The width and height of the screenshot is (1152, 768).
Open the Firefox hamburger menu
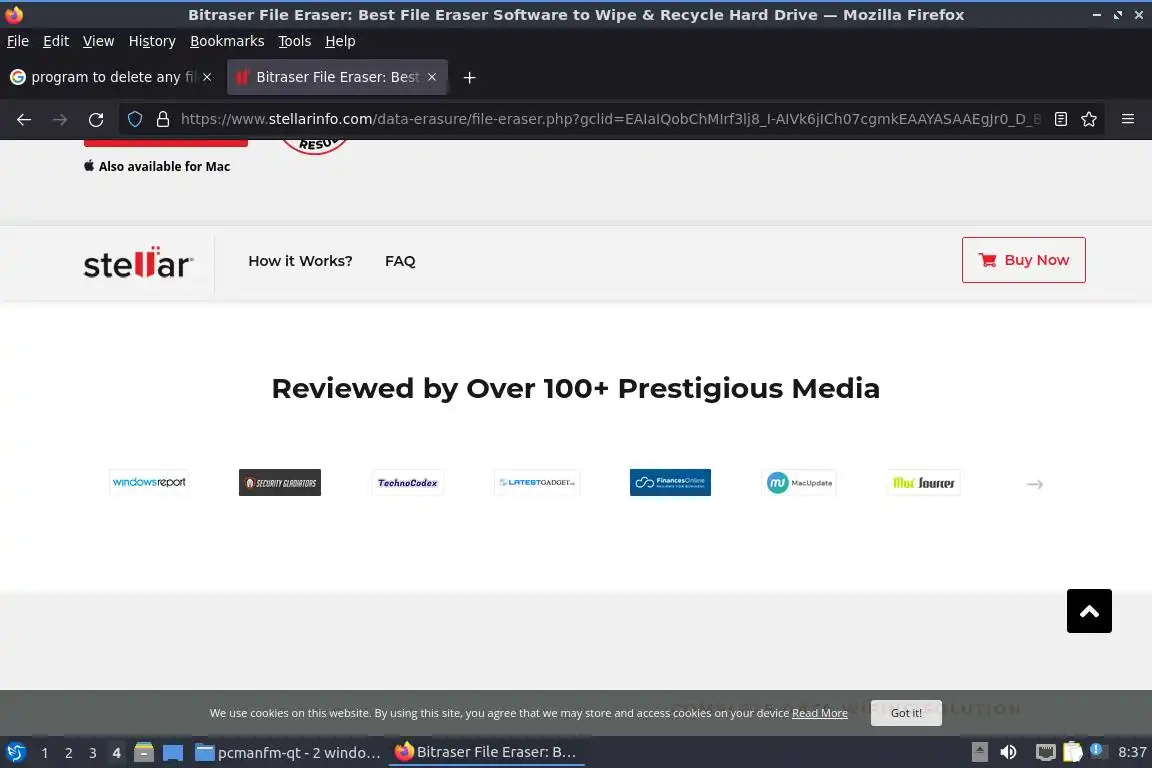tap(1128, 119)
